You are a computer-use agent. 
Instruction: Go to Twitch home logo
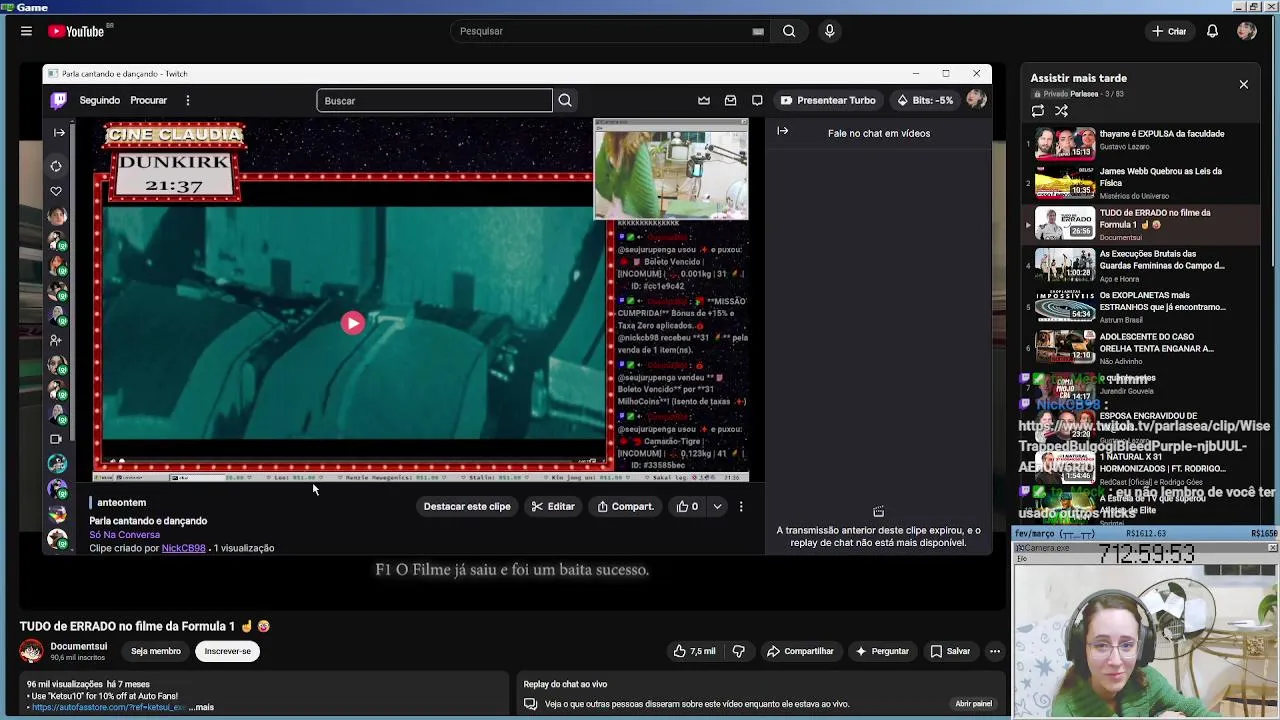(60, 100)
